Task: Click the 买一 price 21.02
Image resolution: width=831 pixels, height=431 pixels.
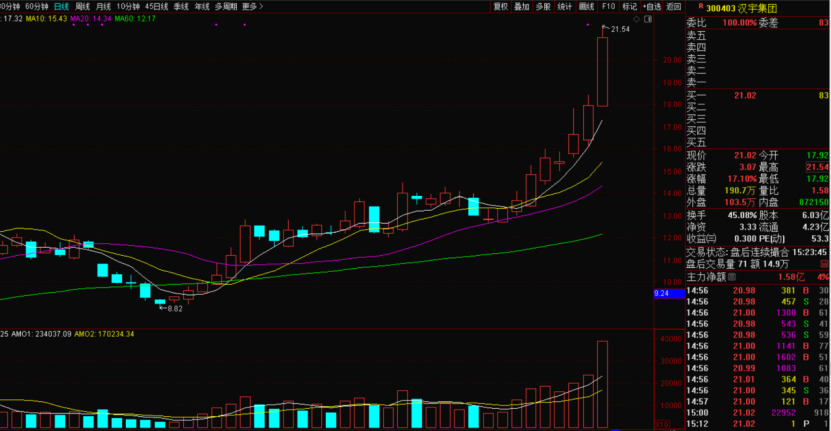Action: point(745,95)
